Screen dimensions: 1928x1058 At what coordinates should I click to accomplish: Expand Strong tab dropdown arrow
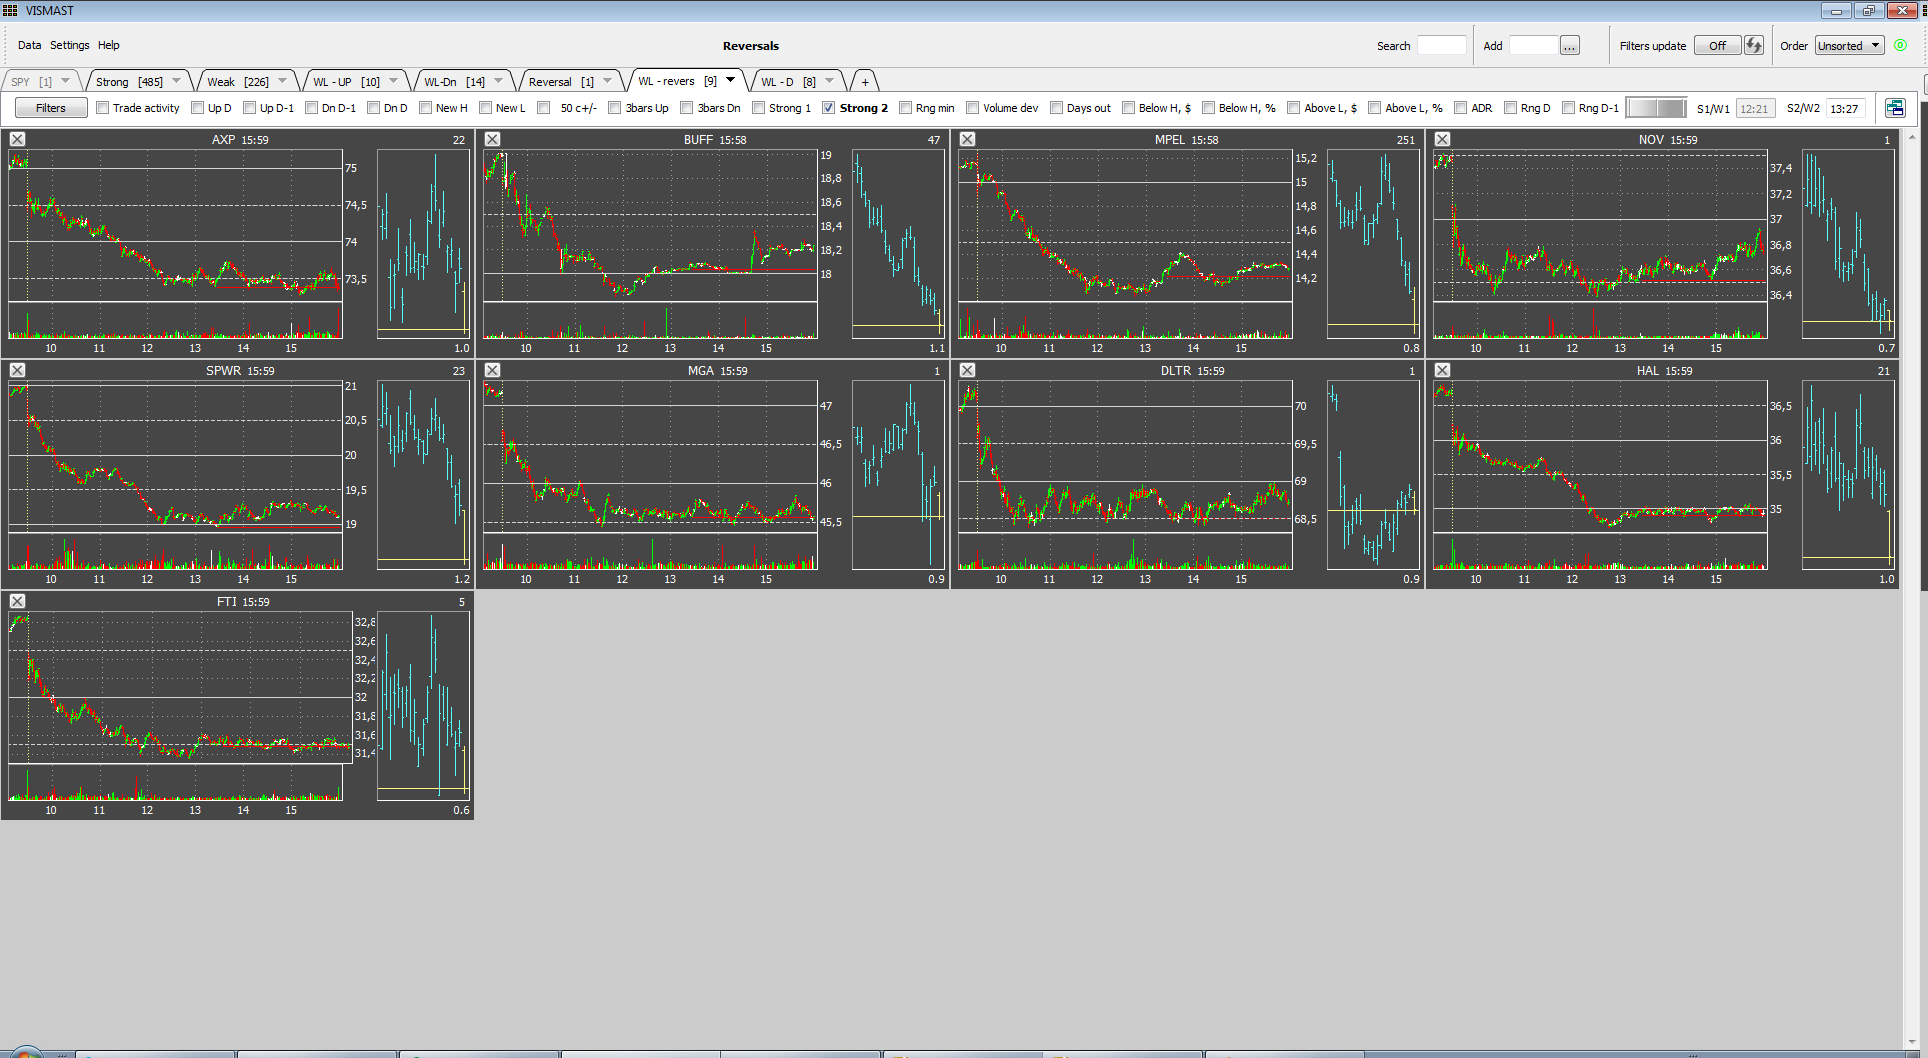177,81
